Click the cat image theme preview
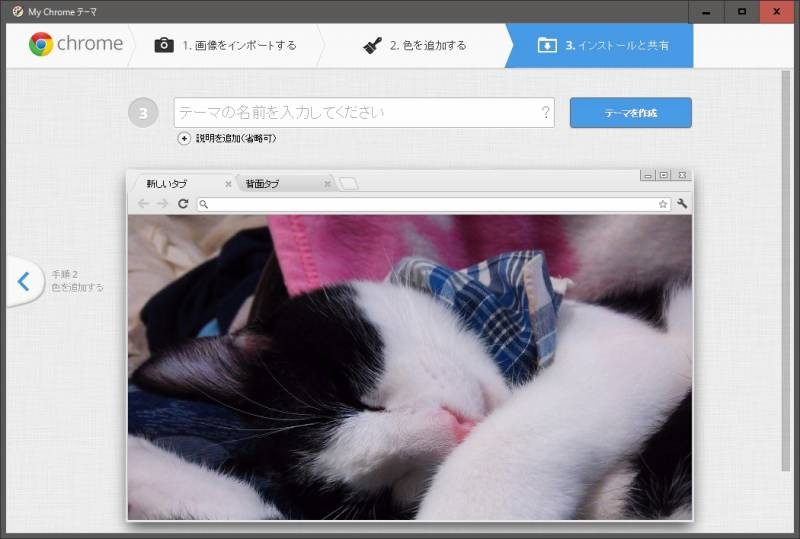This screenshot has height=539, width=800. [x=410, y=367]
